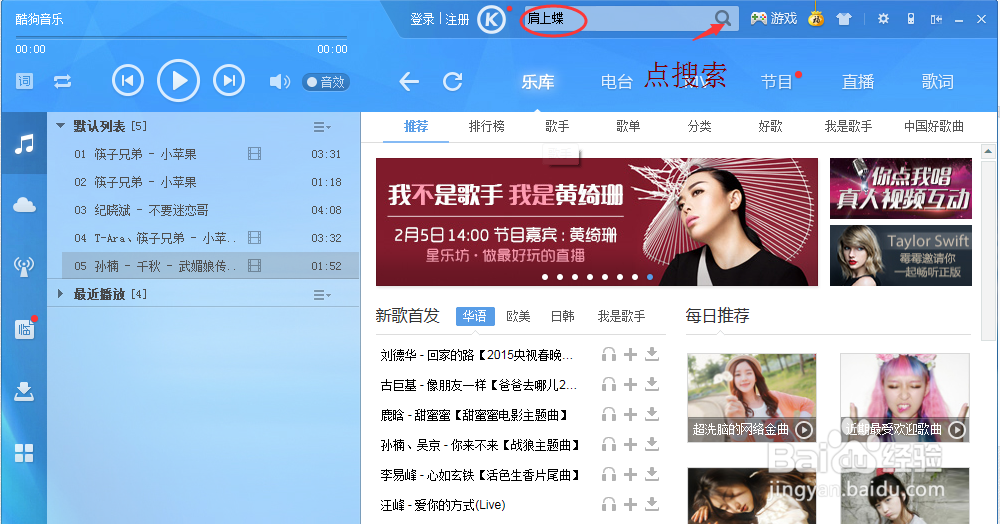
Task: Select the 歌手 sub-tab
Action: pos(557,126)
